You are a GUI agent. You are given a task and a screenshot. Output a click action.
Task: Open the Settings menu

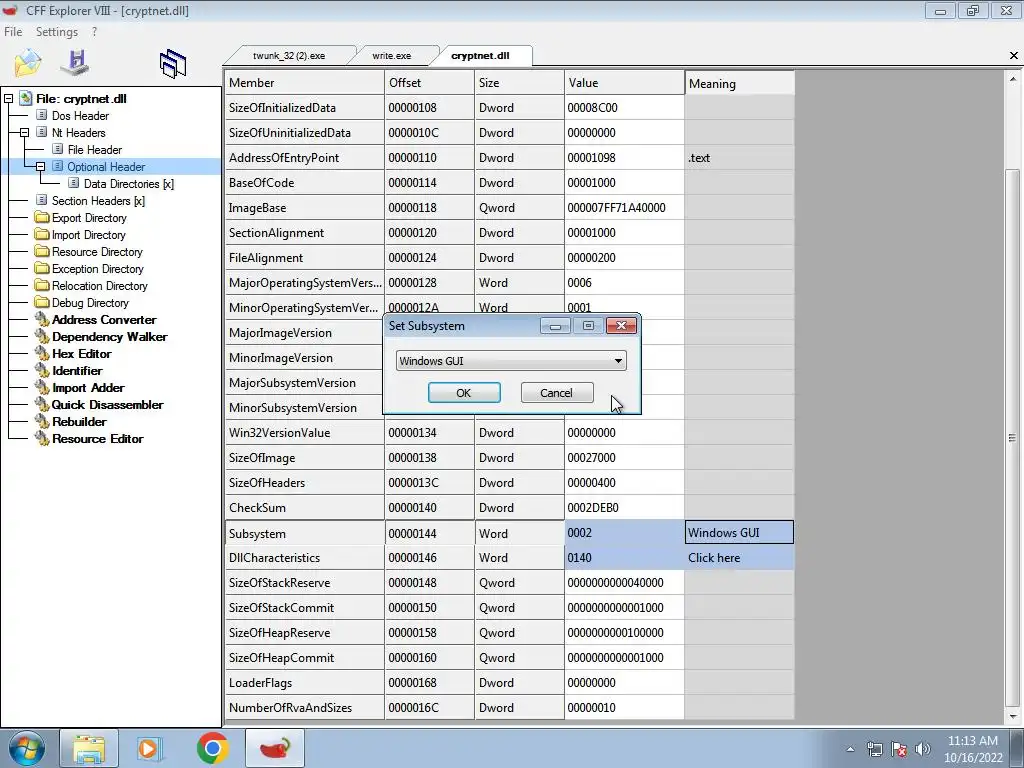point(56,31)
